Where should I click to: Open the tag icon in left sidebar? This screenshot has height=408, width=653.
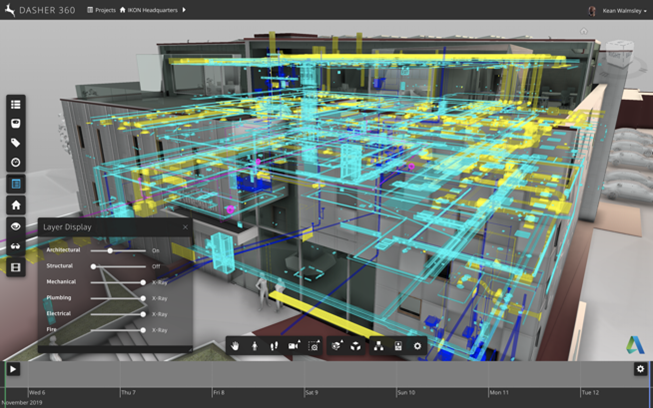tap(16, 143)
